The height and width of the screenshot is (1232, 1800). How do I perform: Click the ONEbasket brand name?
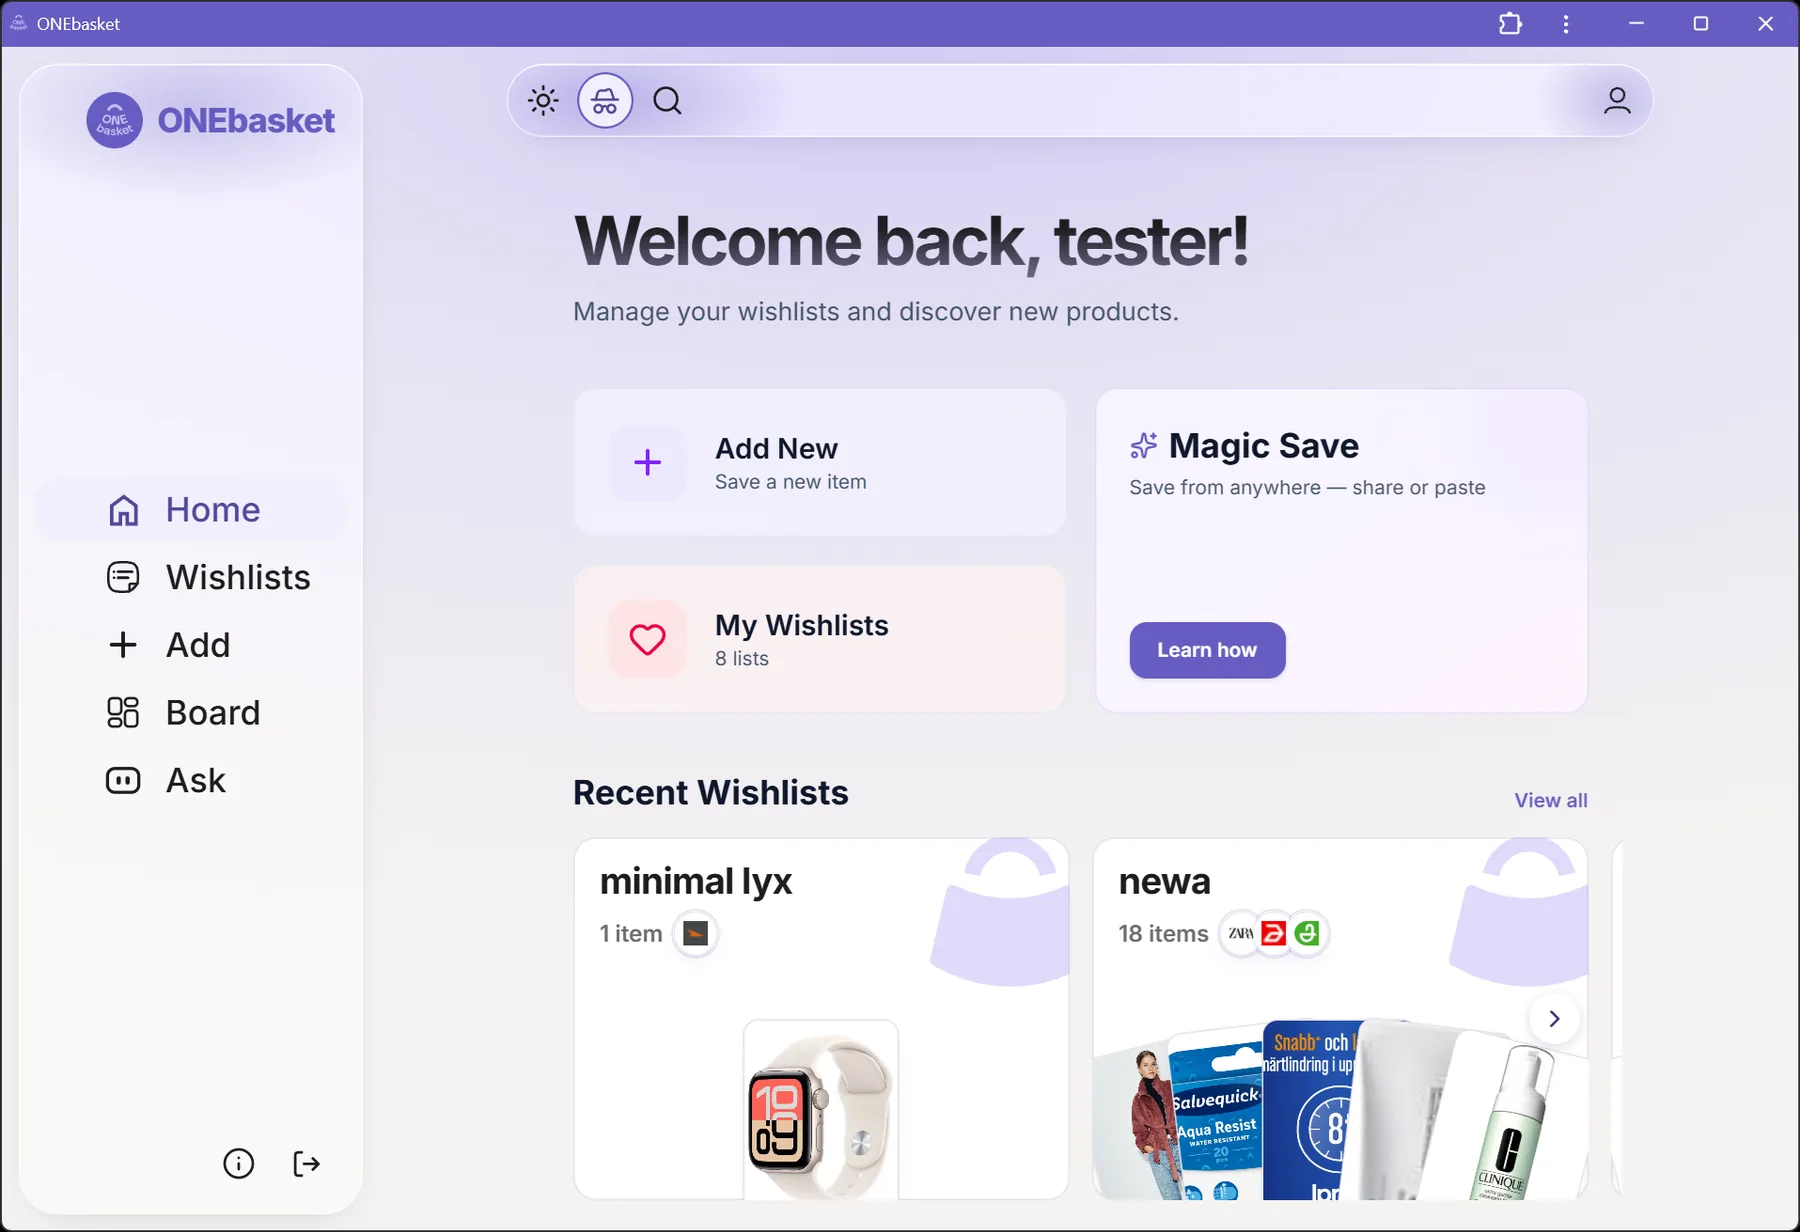246,121
